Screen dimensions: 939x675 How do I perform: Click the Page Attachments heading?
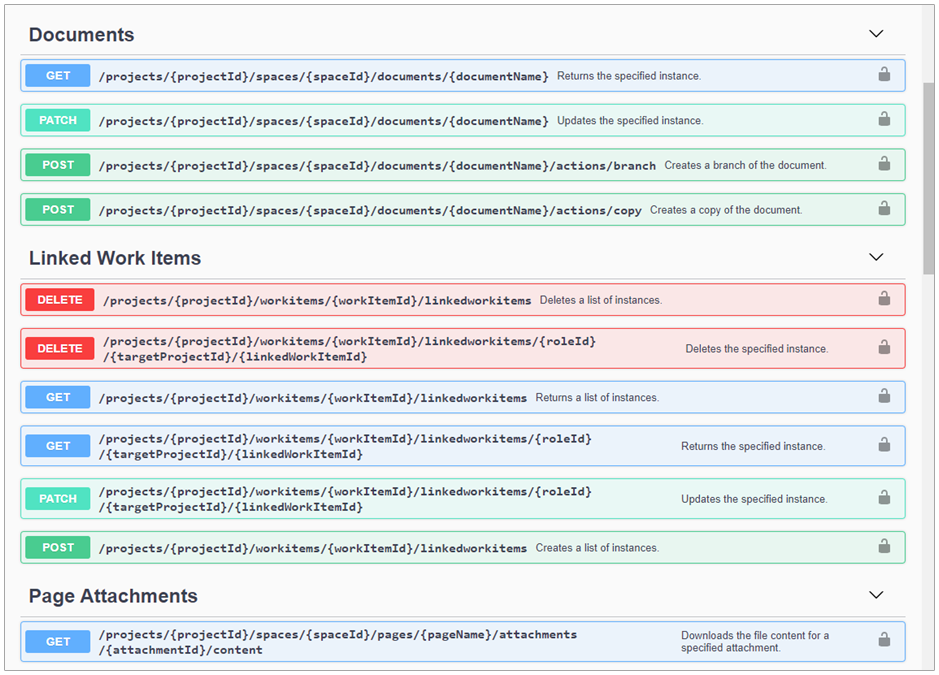tap(113, 596)
